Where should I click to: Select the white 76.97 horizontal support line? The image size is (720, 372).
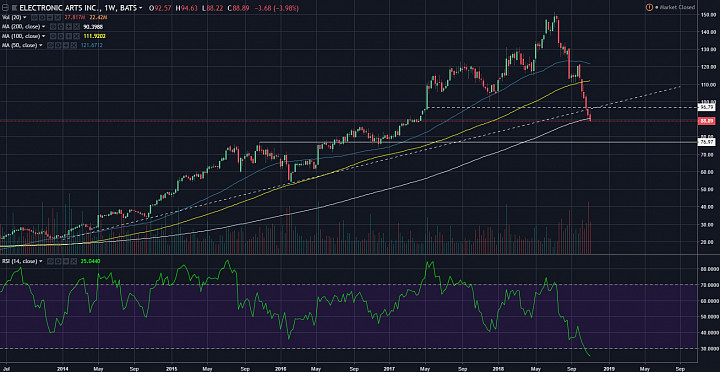(478, 142)
